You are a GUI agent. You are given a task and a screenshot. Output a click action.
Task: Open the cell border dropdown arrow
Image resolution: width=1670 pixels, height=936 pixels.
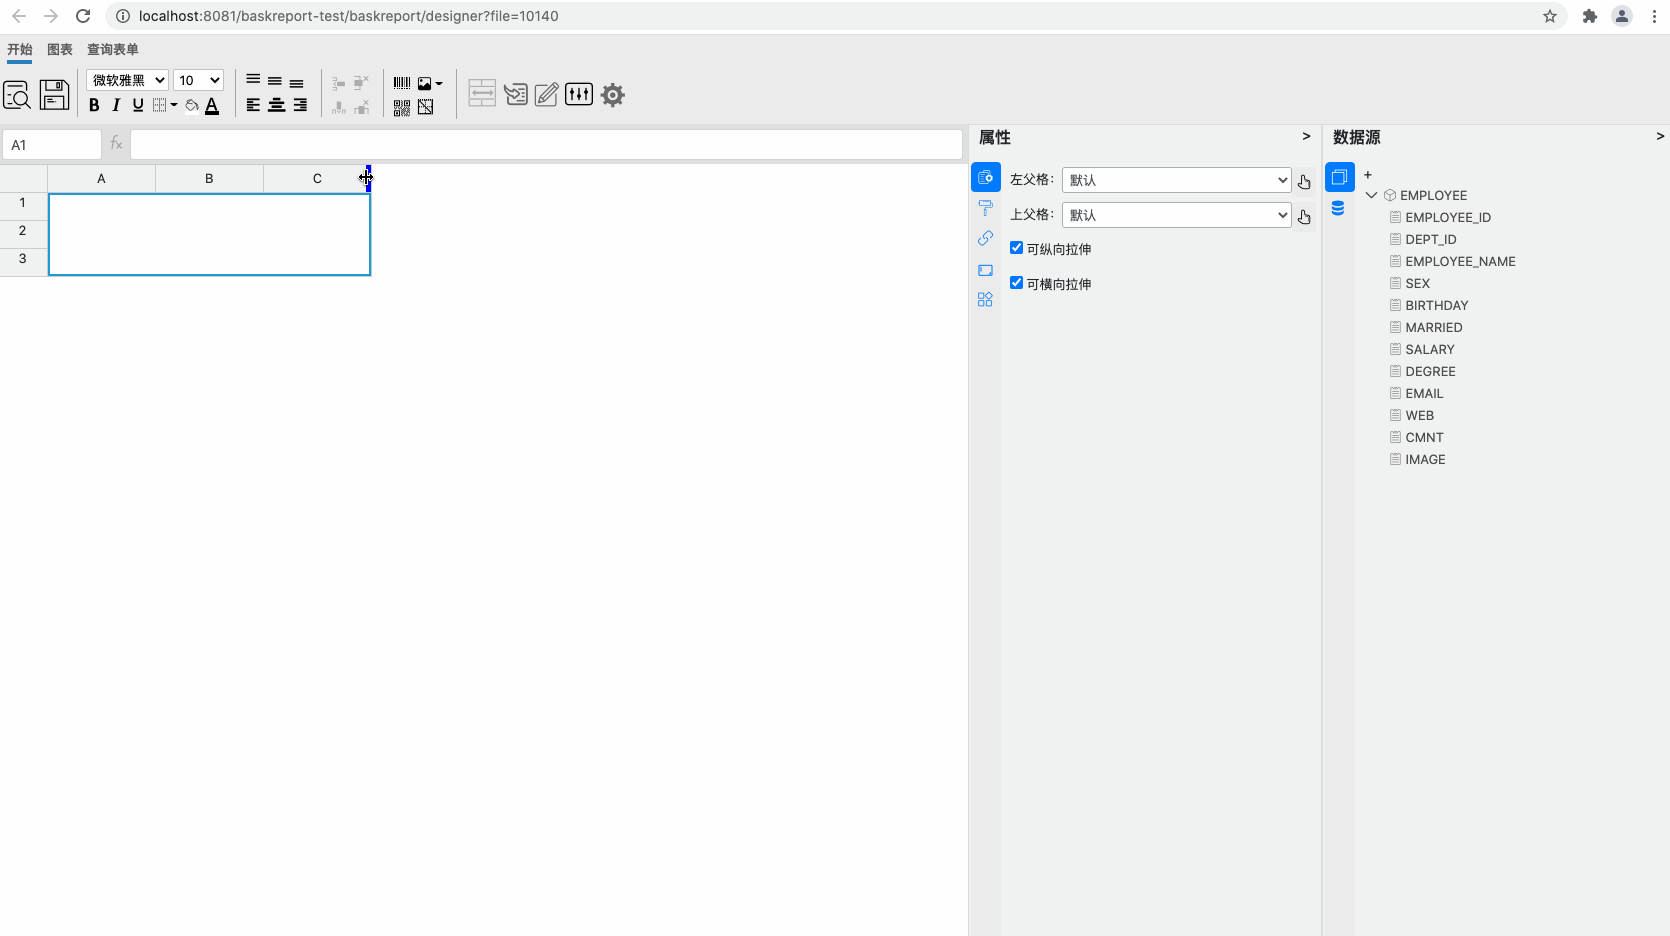click(x=174, y=105)
